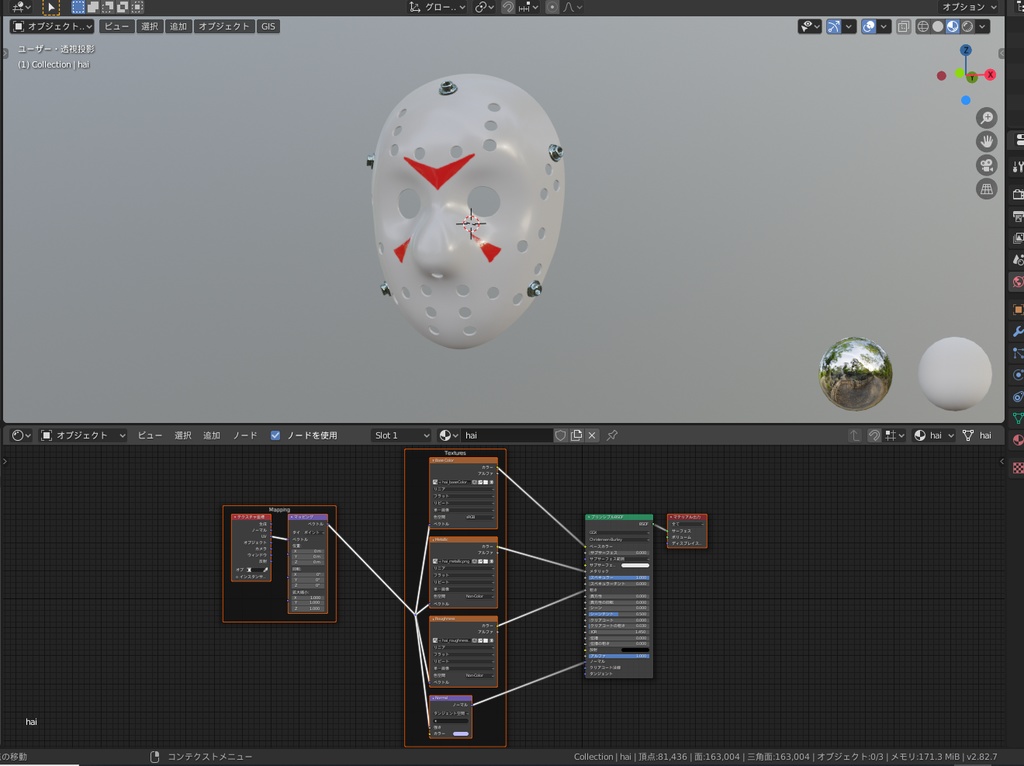This screenshot has width=1024, height=766.
Task: Toggle the snap magnet in top header
Action: click(x=508, y=7)
